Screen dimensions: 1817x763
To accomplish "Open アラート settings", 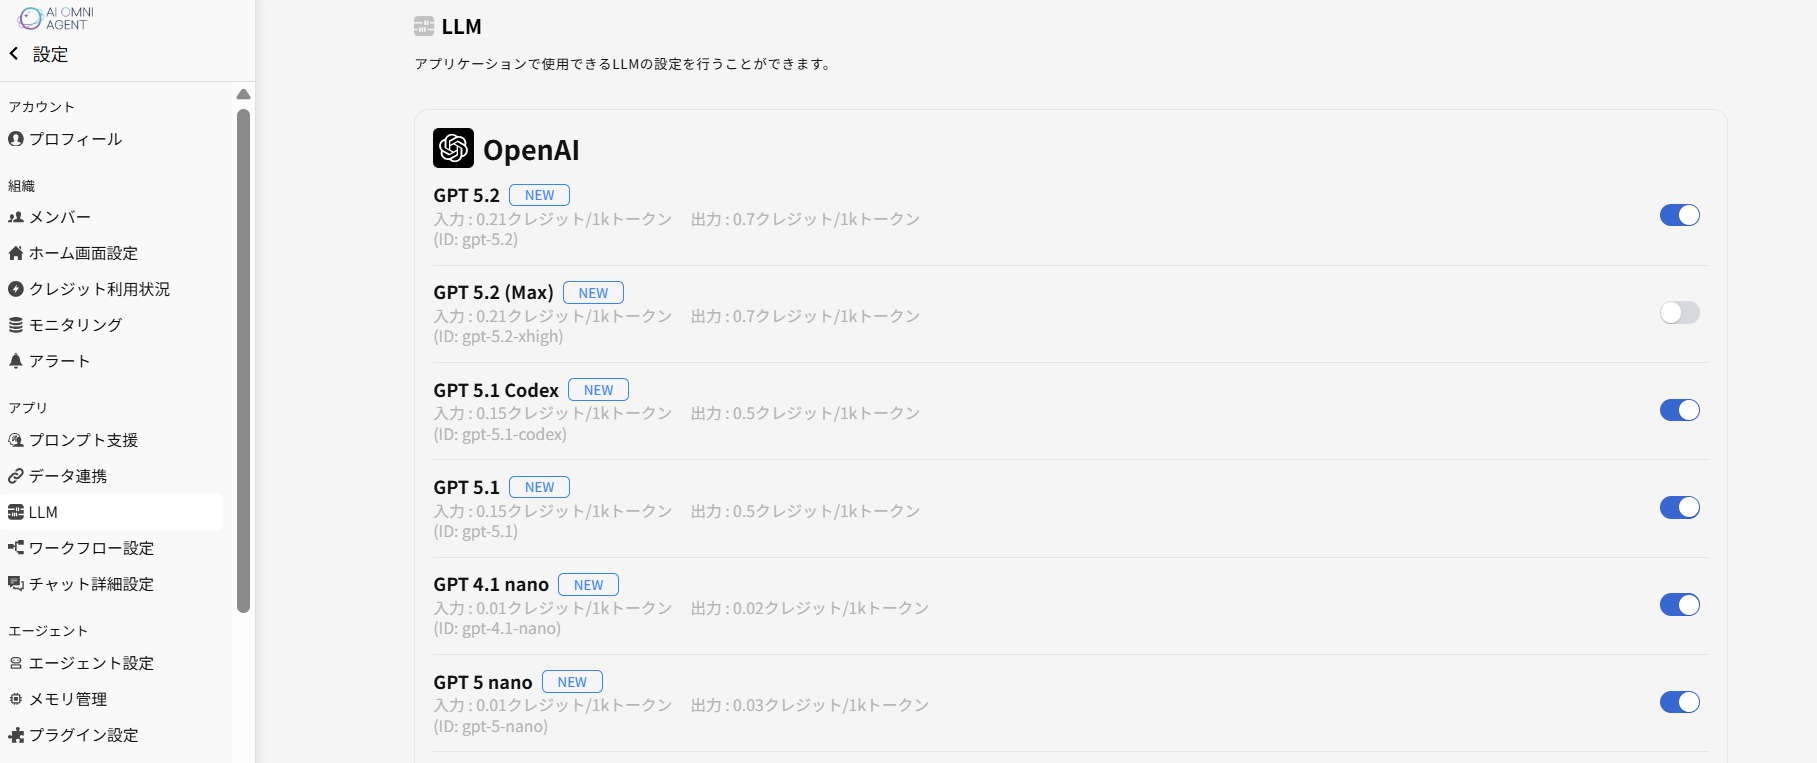I will [112, 361].
